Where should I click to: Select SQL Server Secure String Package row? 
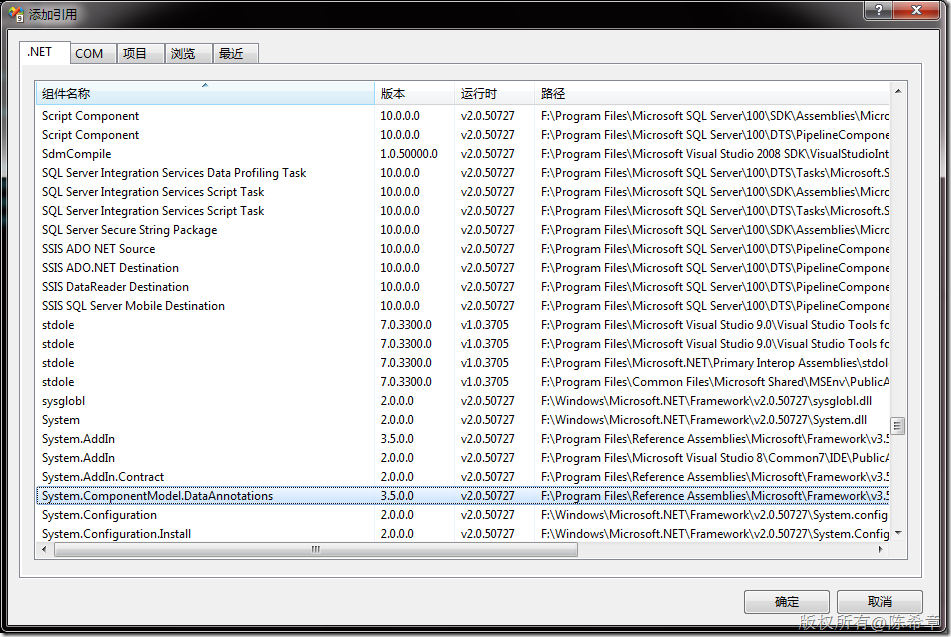click(463, 230)
